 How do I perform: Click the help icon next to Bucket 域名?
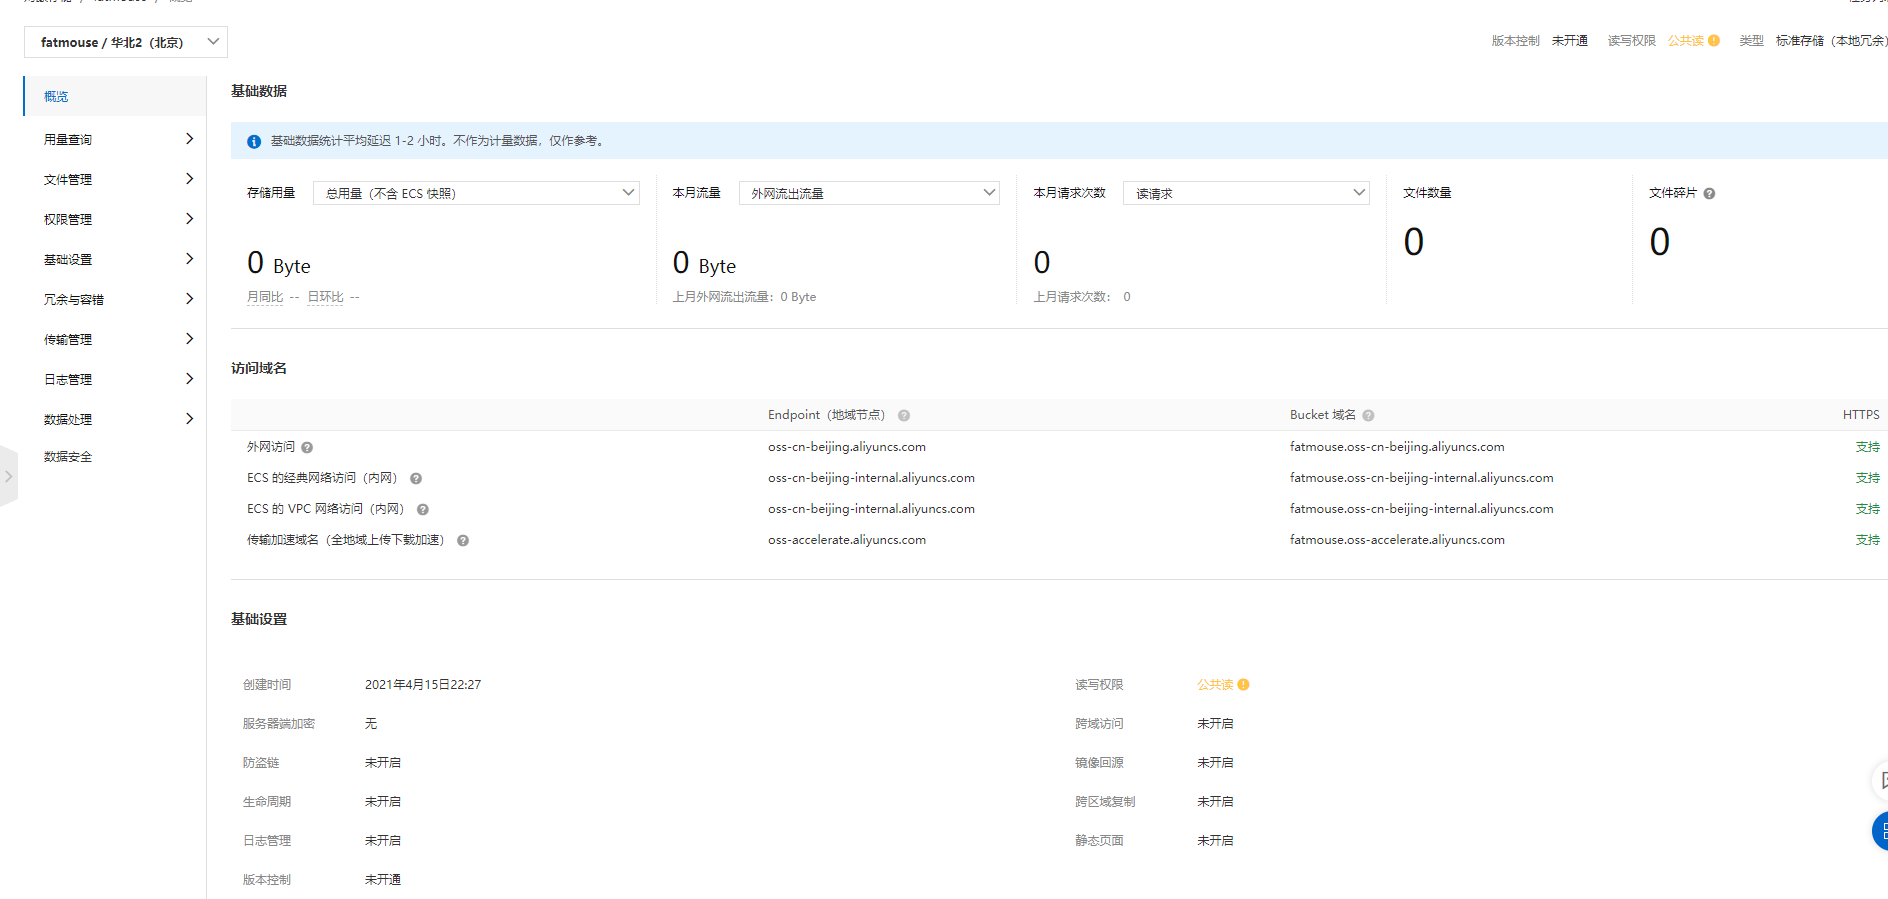tap(1368, 415)
